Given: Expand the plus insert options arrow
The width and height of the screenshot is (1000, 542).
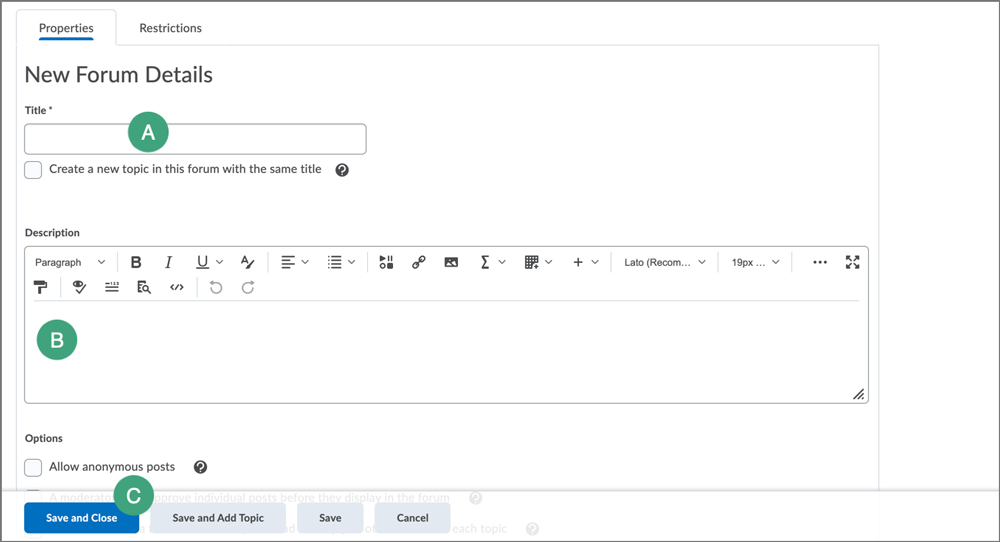Looking at the screenshot, I should [595, 262].
